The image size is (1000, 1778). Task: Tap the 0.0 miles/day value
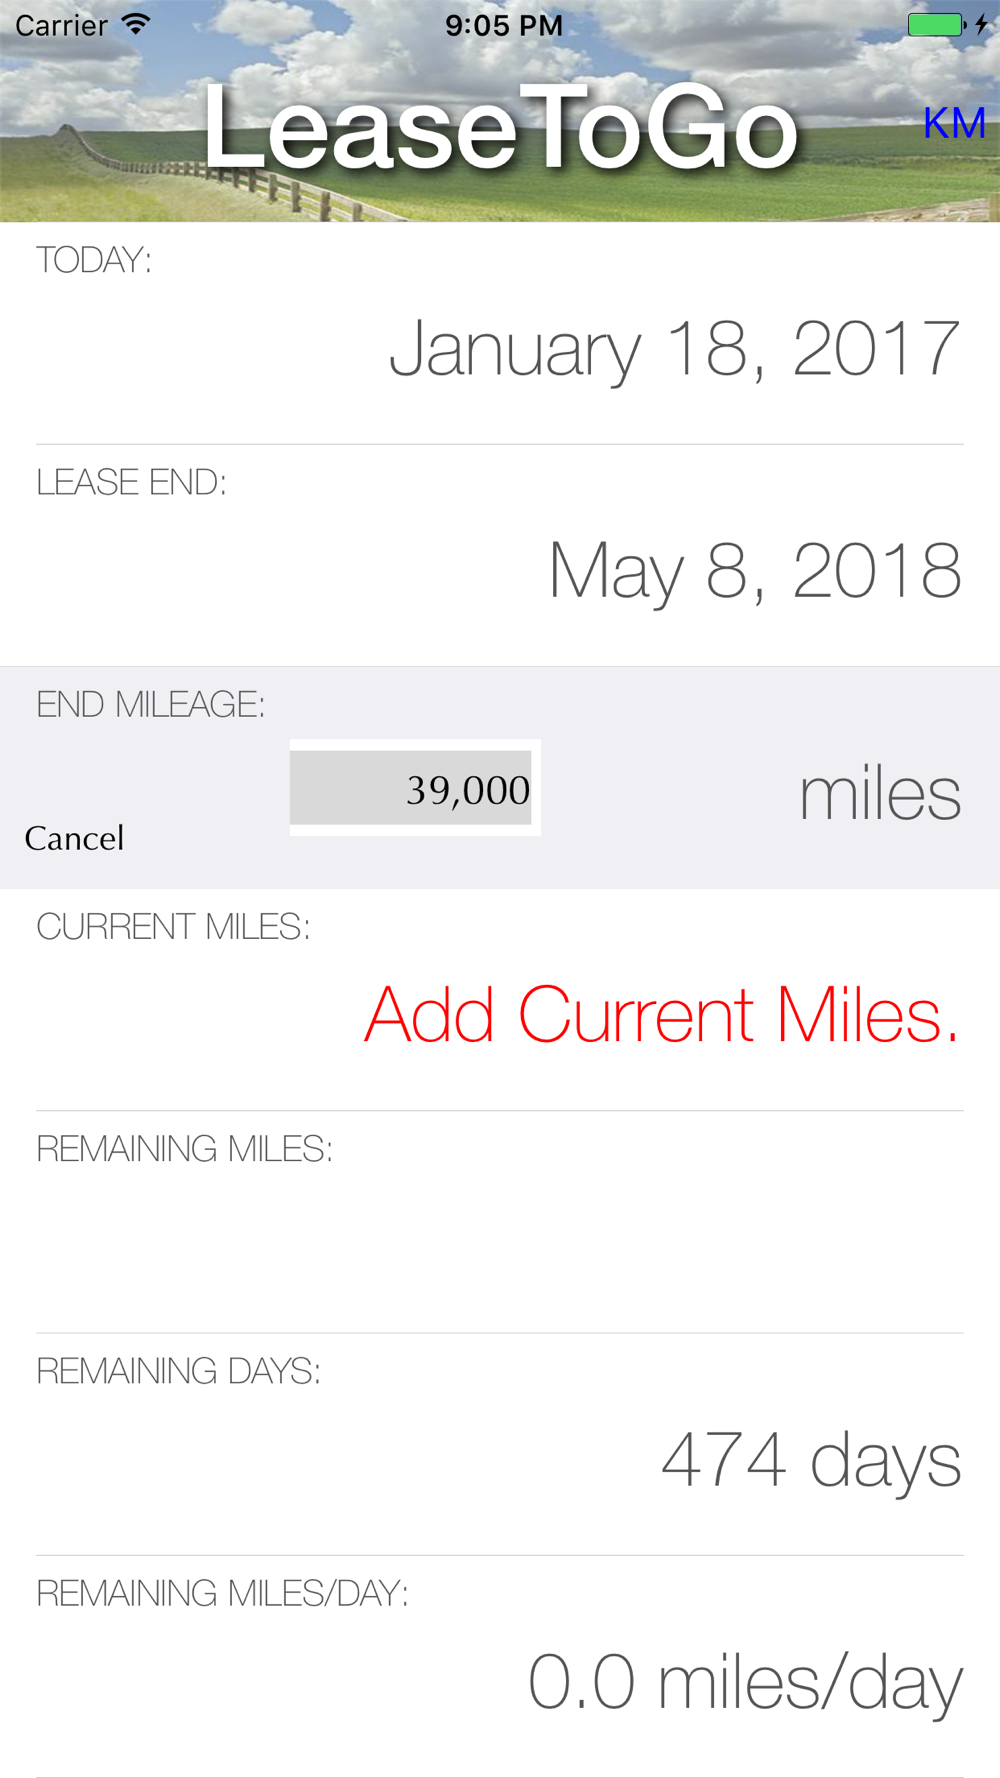pos(744,1682)
